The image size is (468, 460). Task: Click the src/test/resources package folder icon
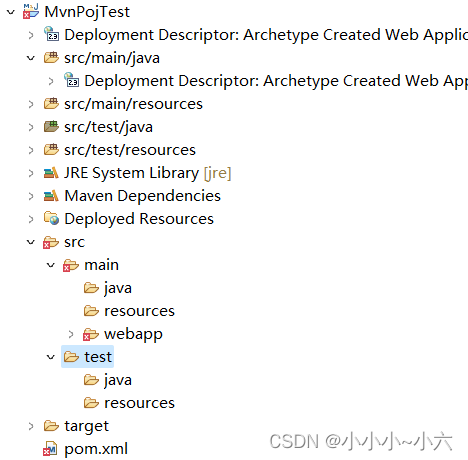tap(51, 149)
